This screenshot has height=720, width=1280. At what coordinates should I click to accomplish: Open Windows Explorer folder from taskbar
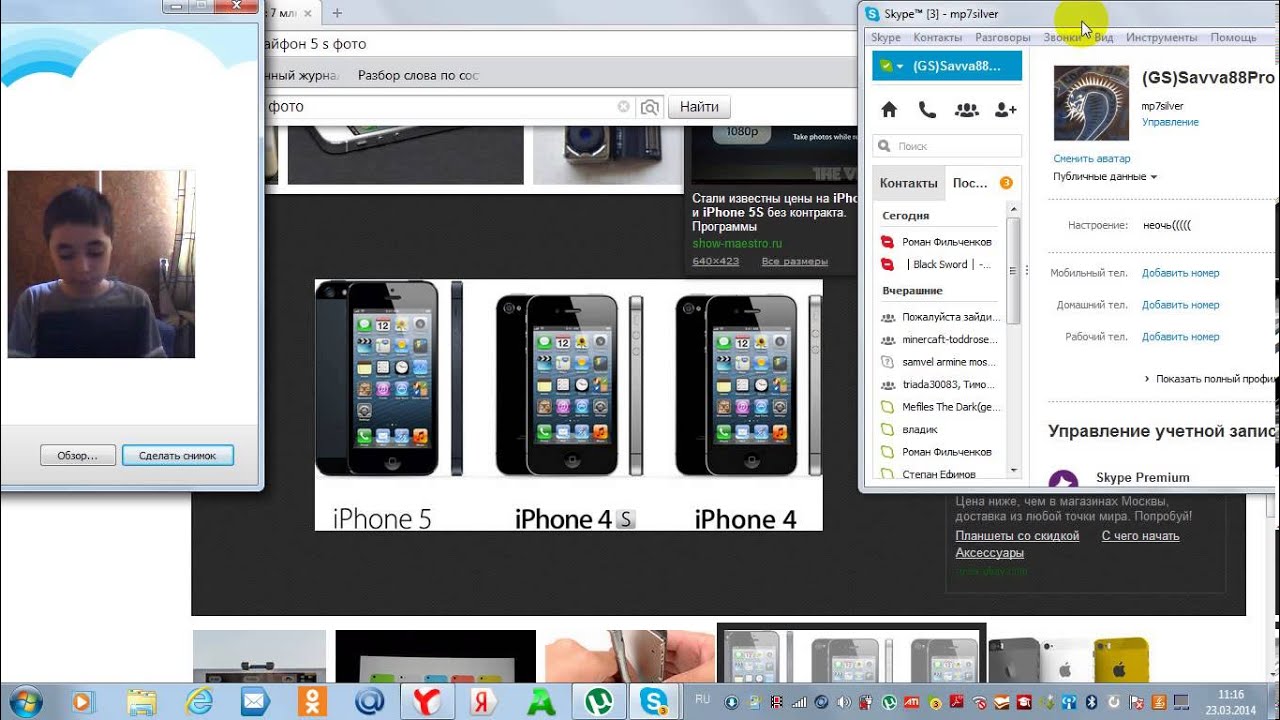(141, 702)
